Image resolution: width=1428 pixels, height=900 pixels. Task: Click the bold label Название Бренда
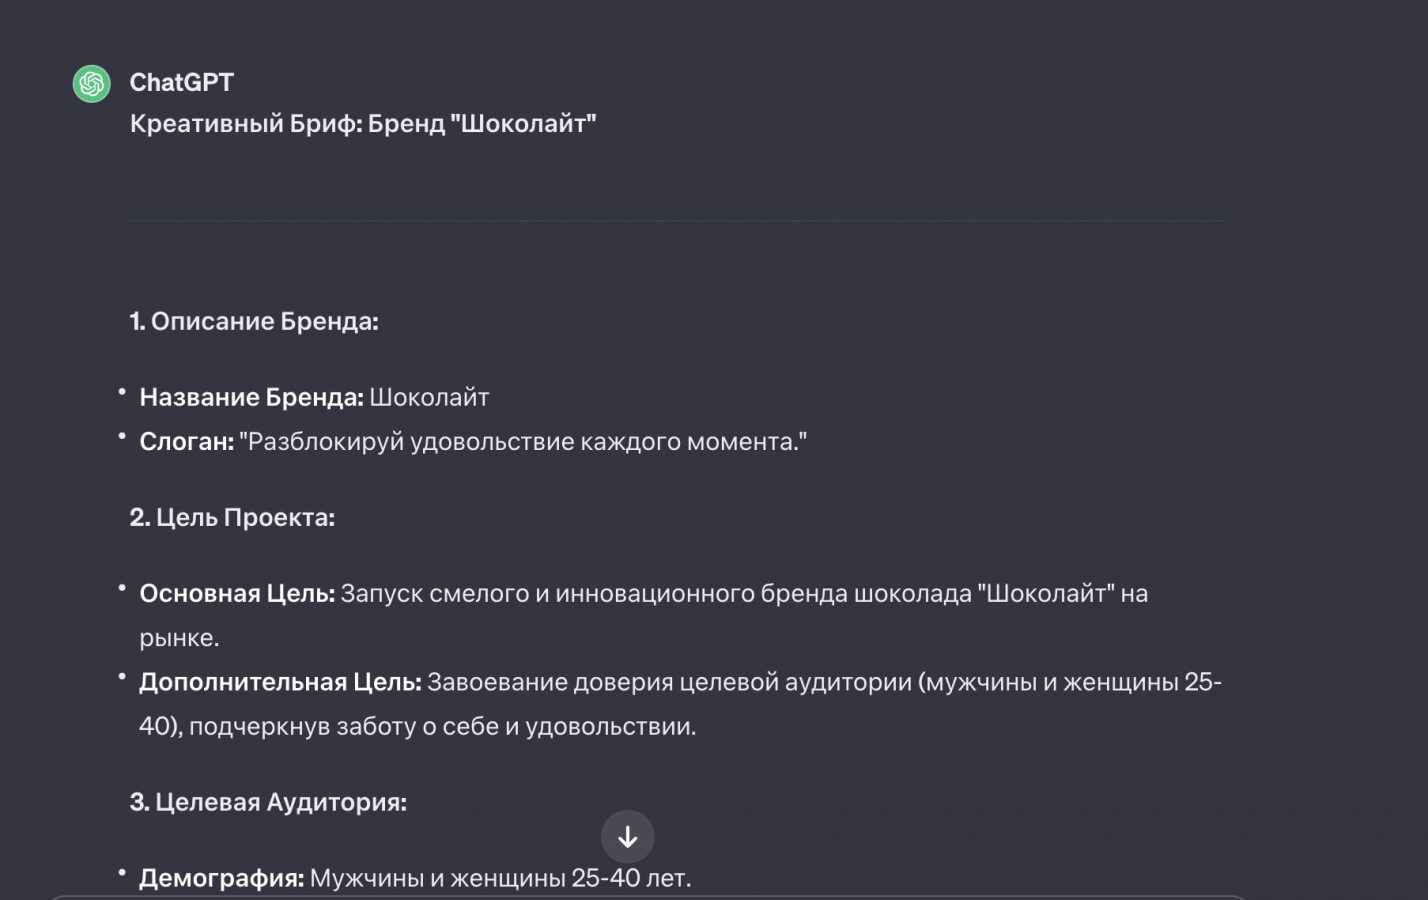[x=251, y=397]
